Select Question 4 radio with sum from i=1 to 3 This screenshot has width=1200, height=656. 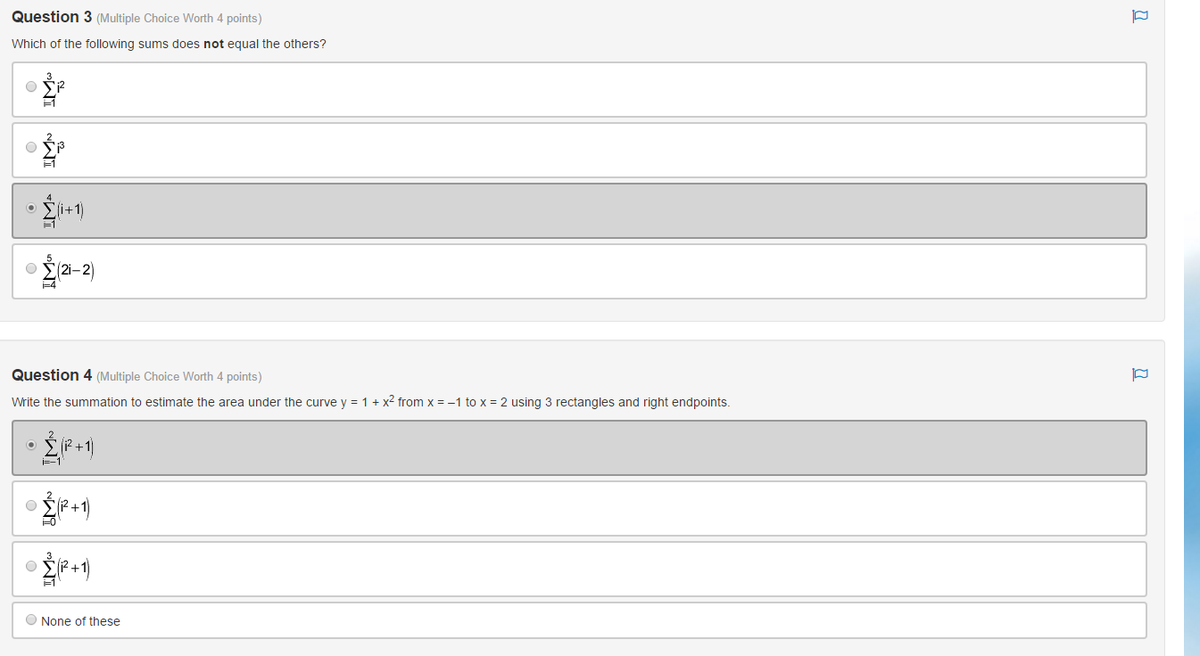click(x=32, y=567)
